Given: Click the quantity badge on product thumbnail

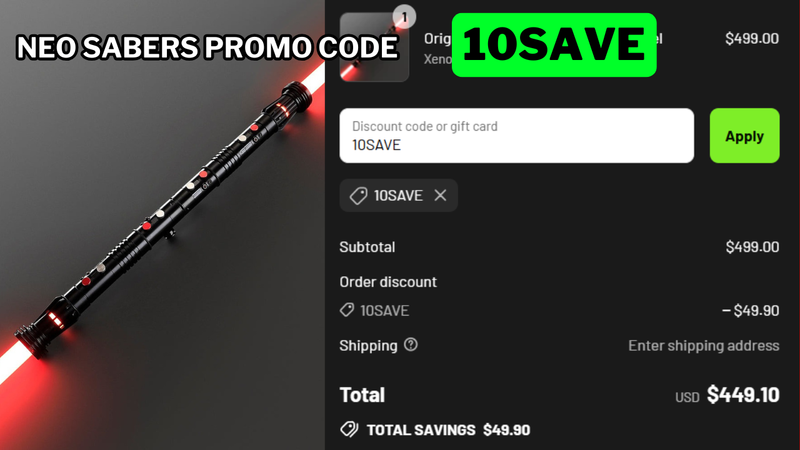Looking at the screenshot, I should pyautogui.click(x=404, y=17).
